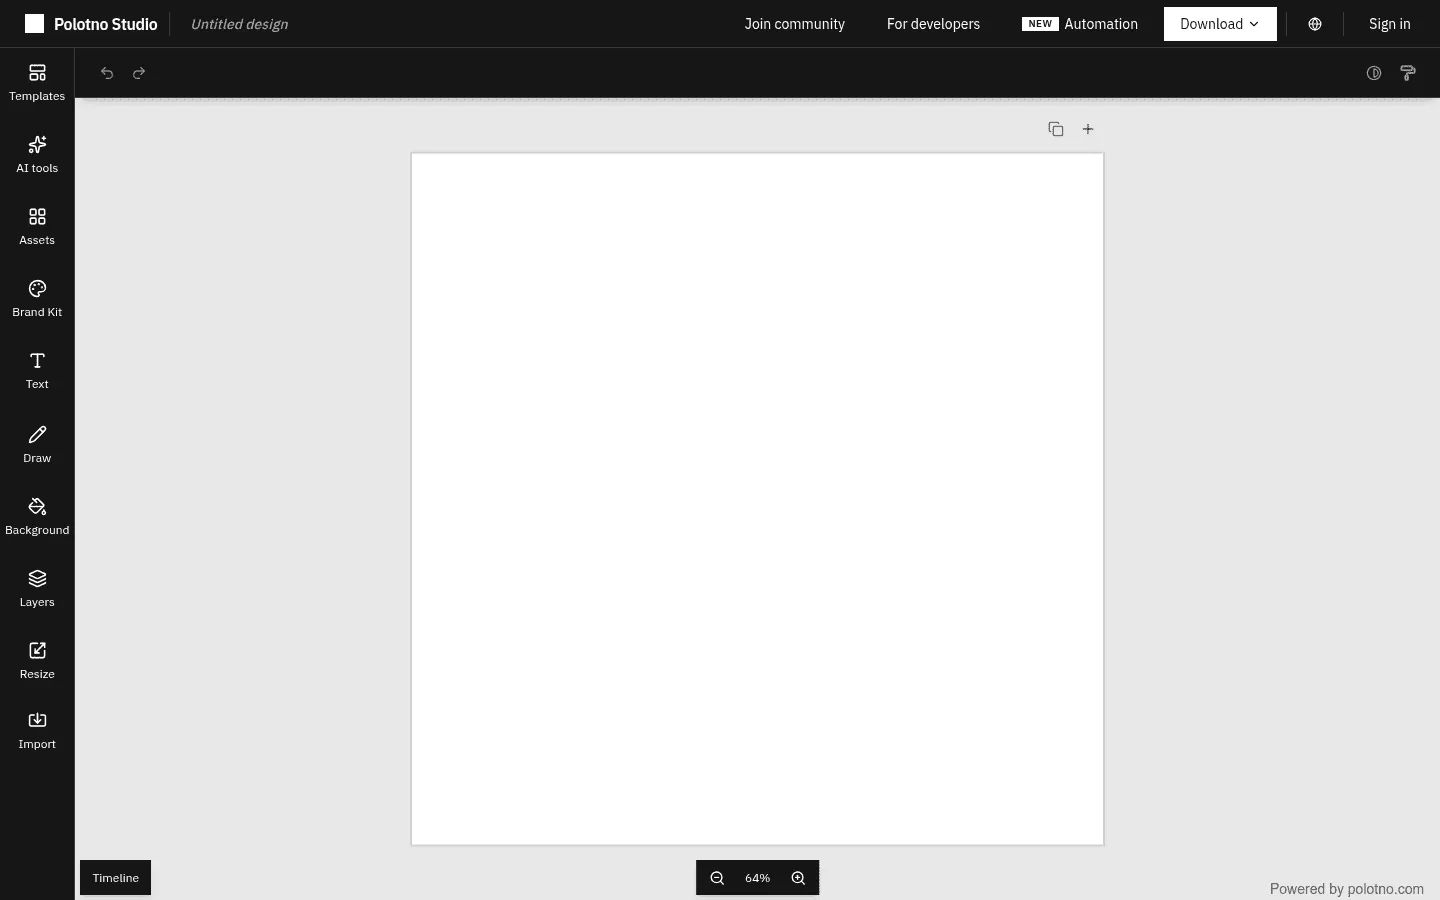Open the Resize panel
The width and height of the screenshot is (1440, 900).
tap(37, 661)
